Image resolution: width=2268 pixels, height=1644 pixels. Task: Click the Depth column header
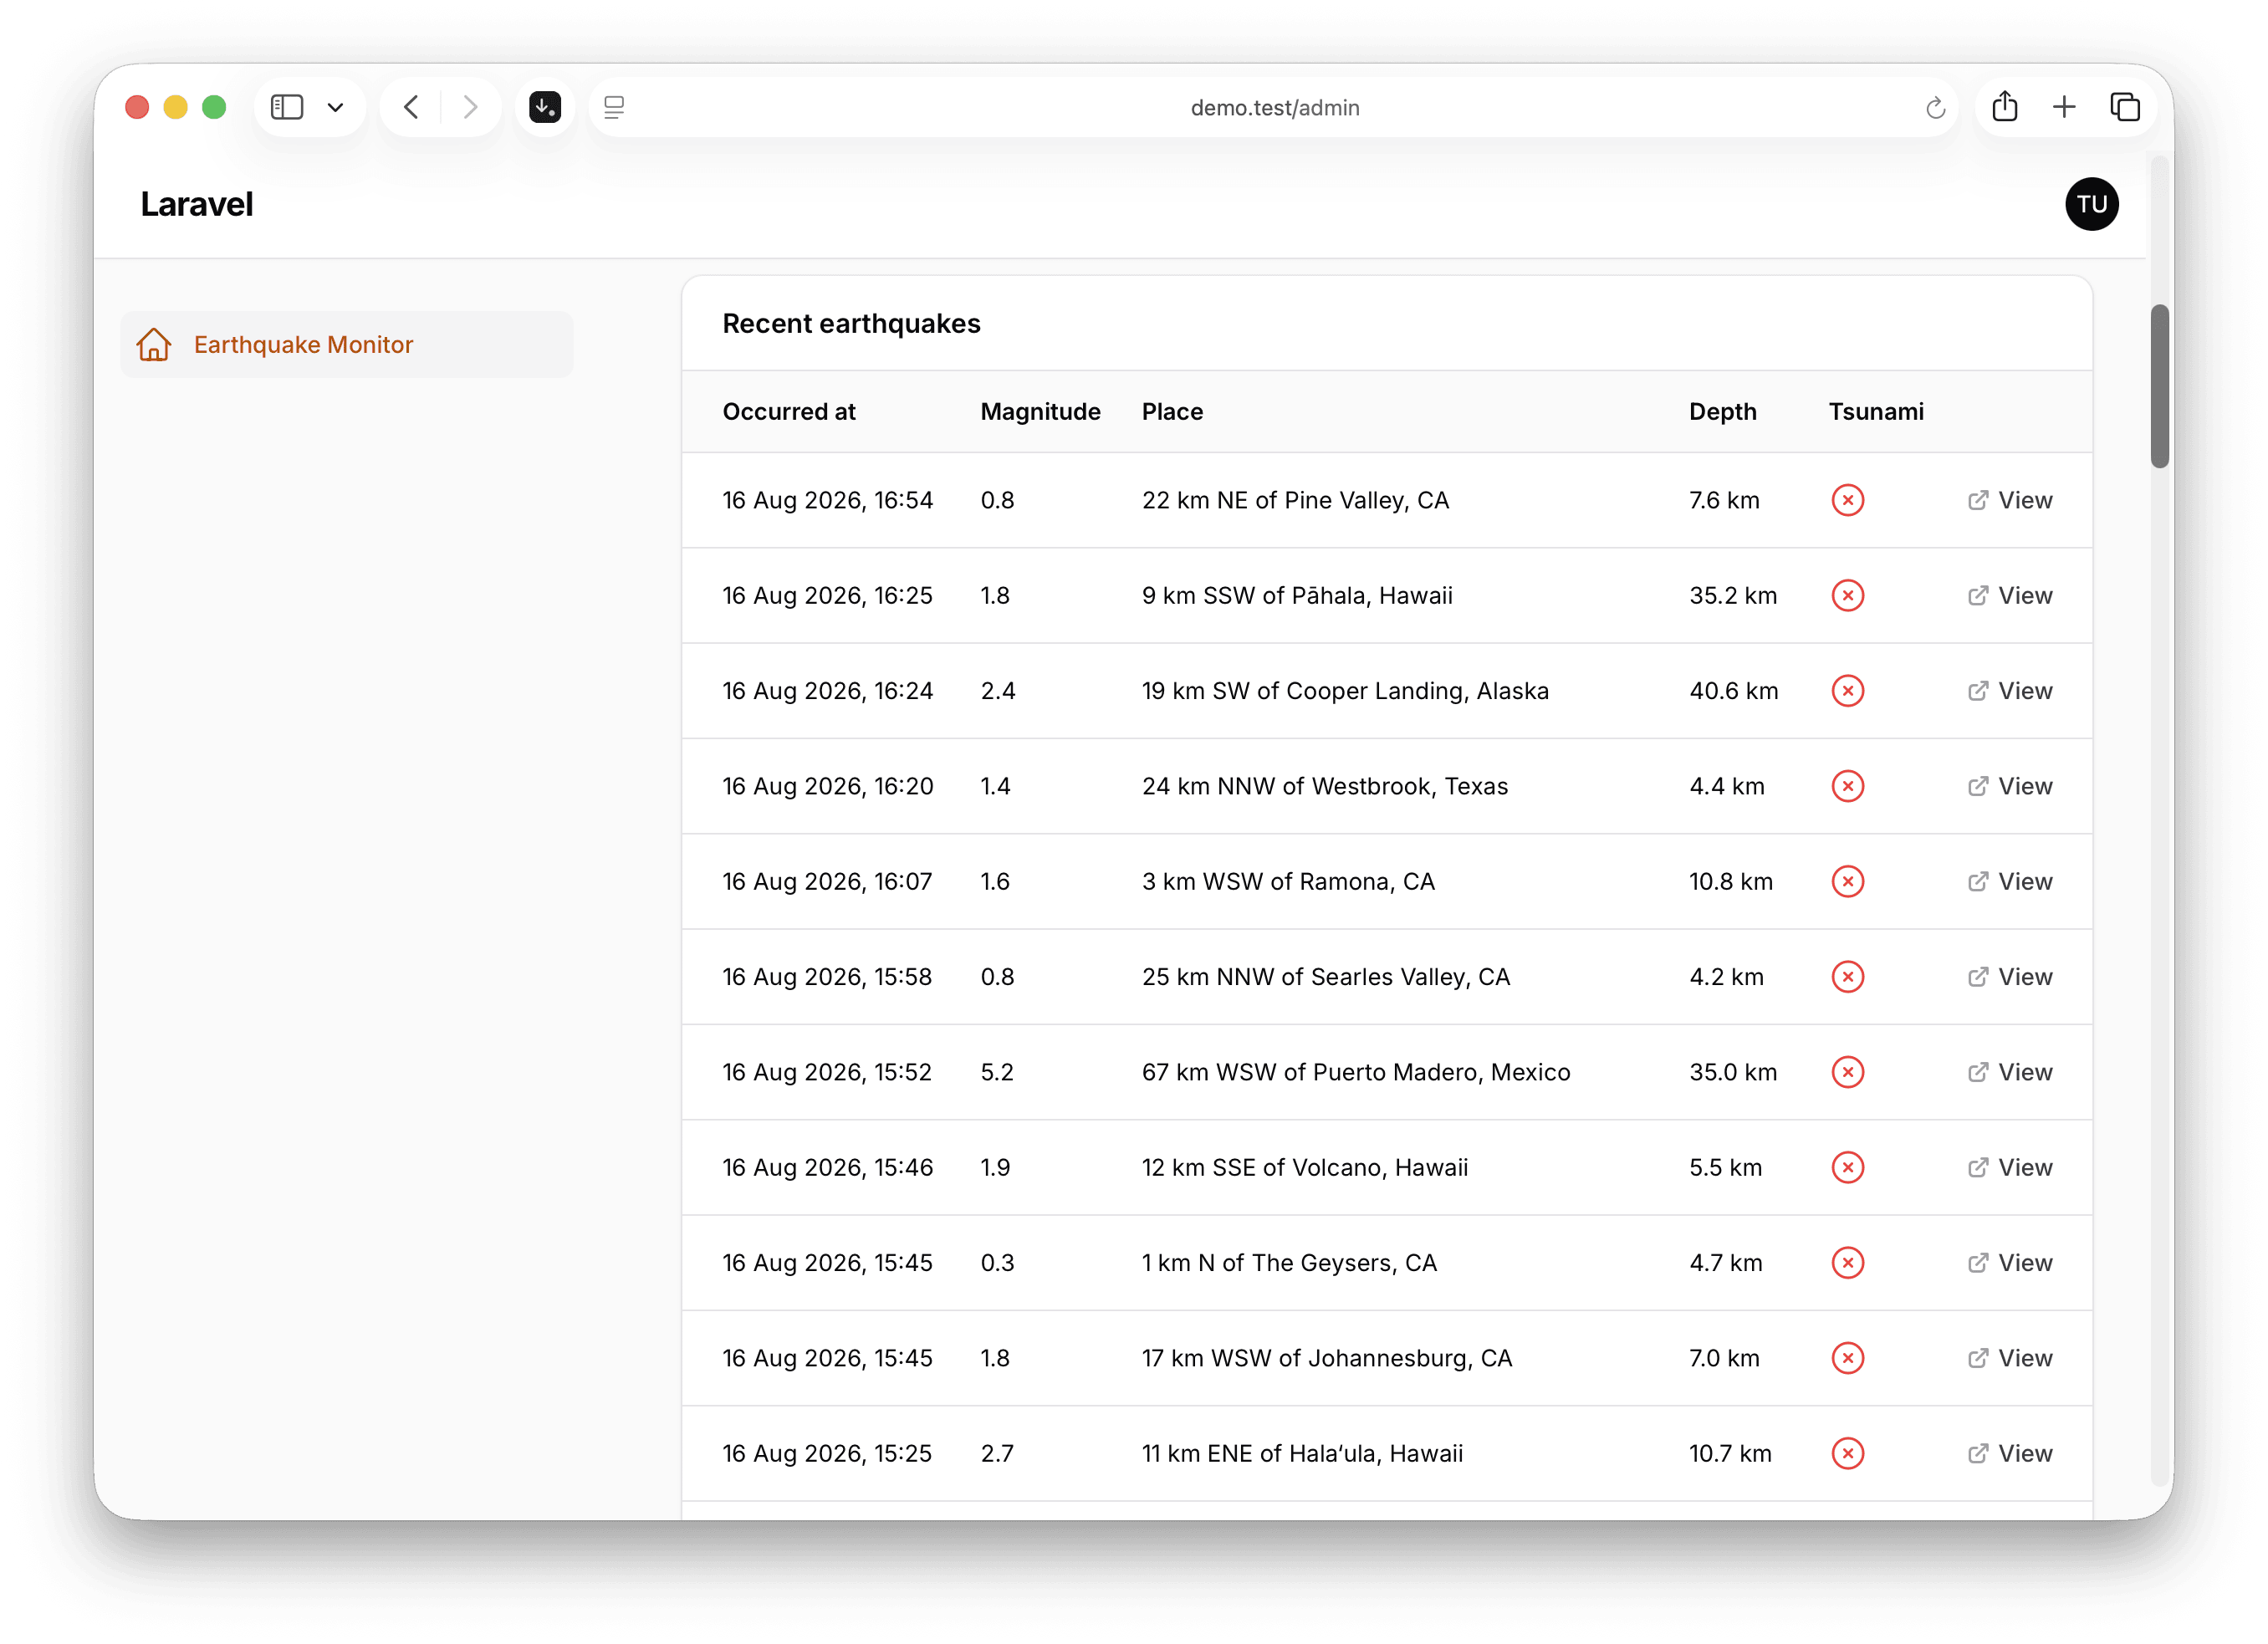[1723, 412]
